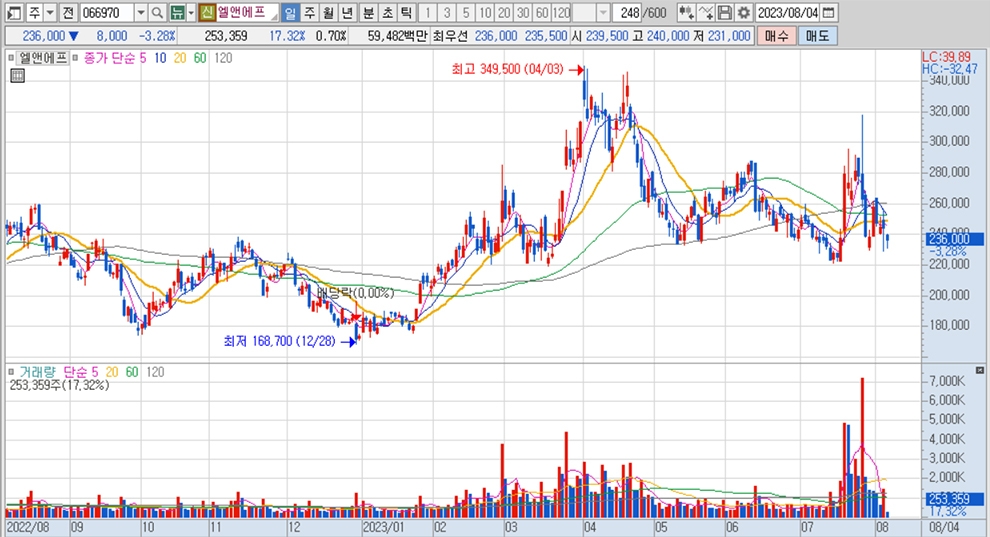Click the window layout icon at top-left
Image resolution: width=990 pixels, height=537 pixels.
[x=13, y=13]
